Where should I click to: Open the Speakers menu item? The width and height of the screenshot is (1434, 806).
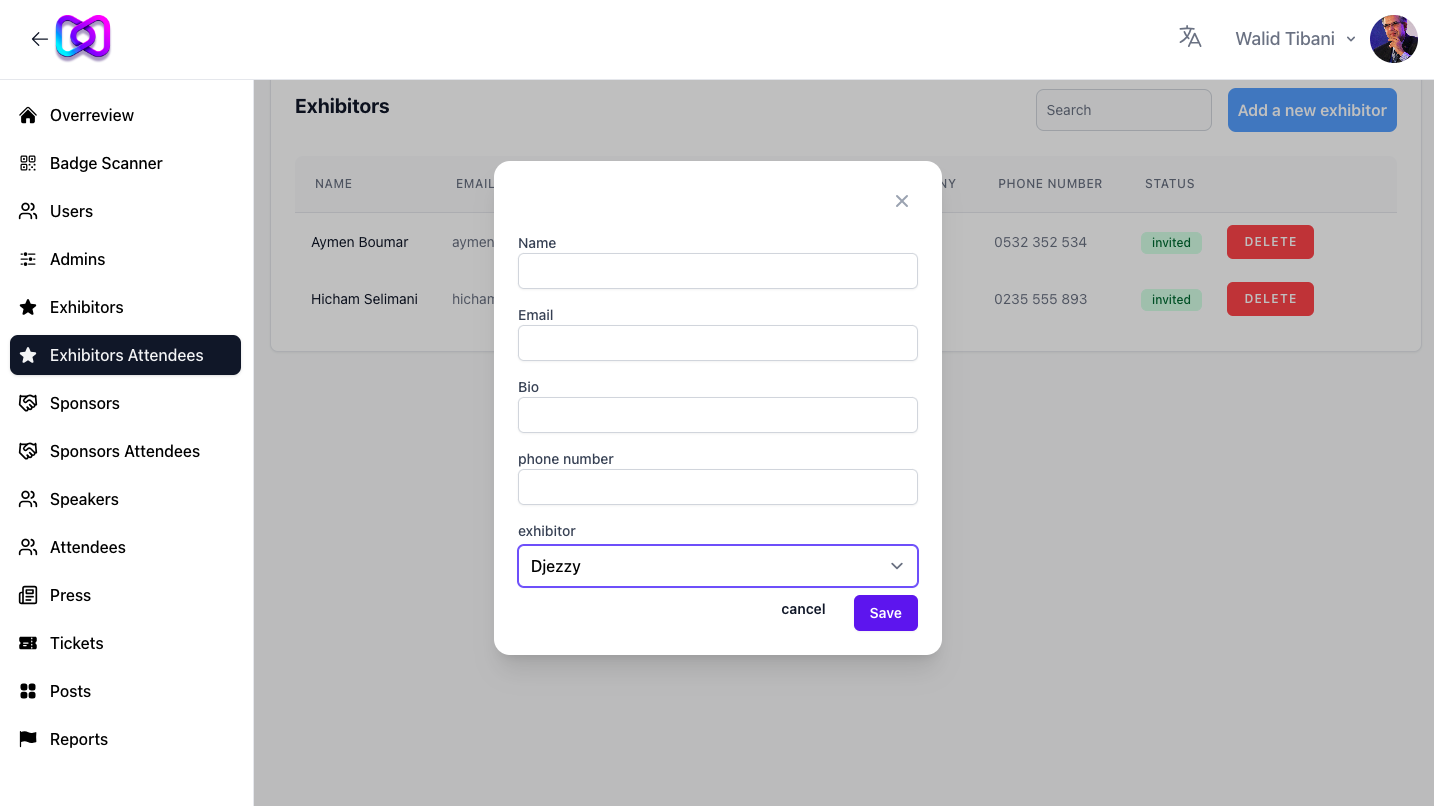click(x=84, y=499)
